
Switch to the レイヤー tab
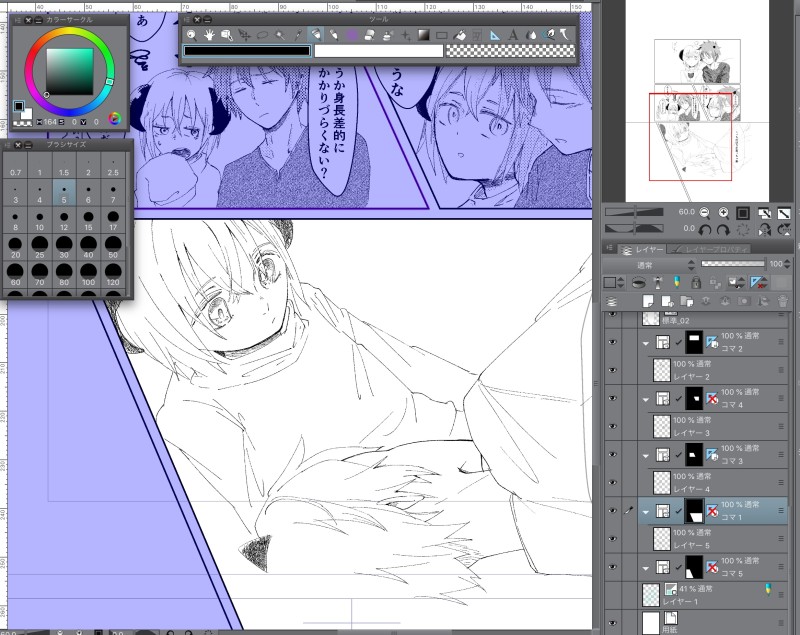pos(643,249)
